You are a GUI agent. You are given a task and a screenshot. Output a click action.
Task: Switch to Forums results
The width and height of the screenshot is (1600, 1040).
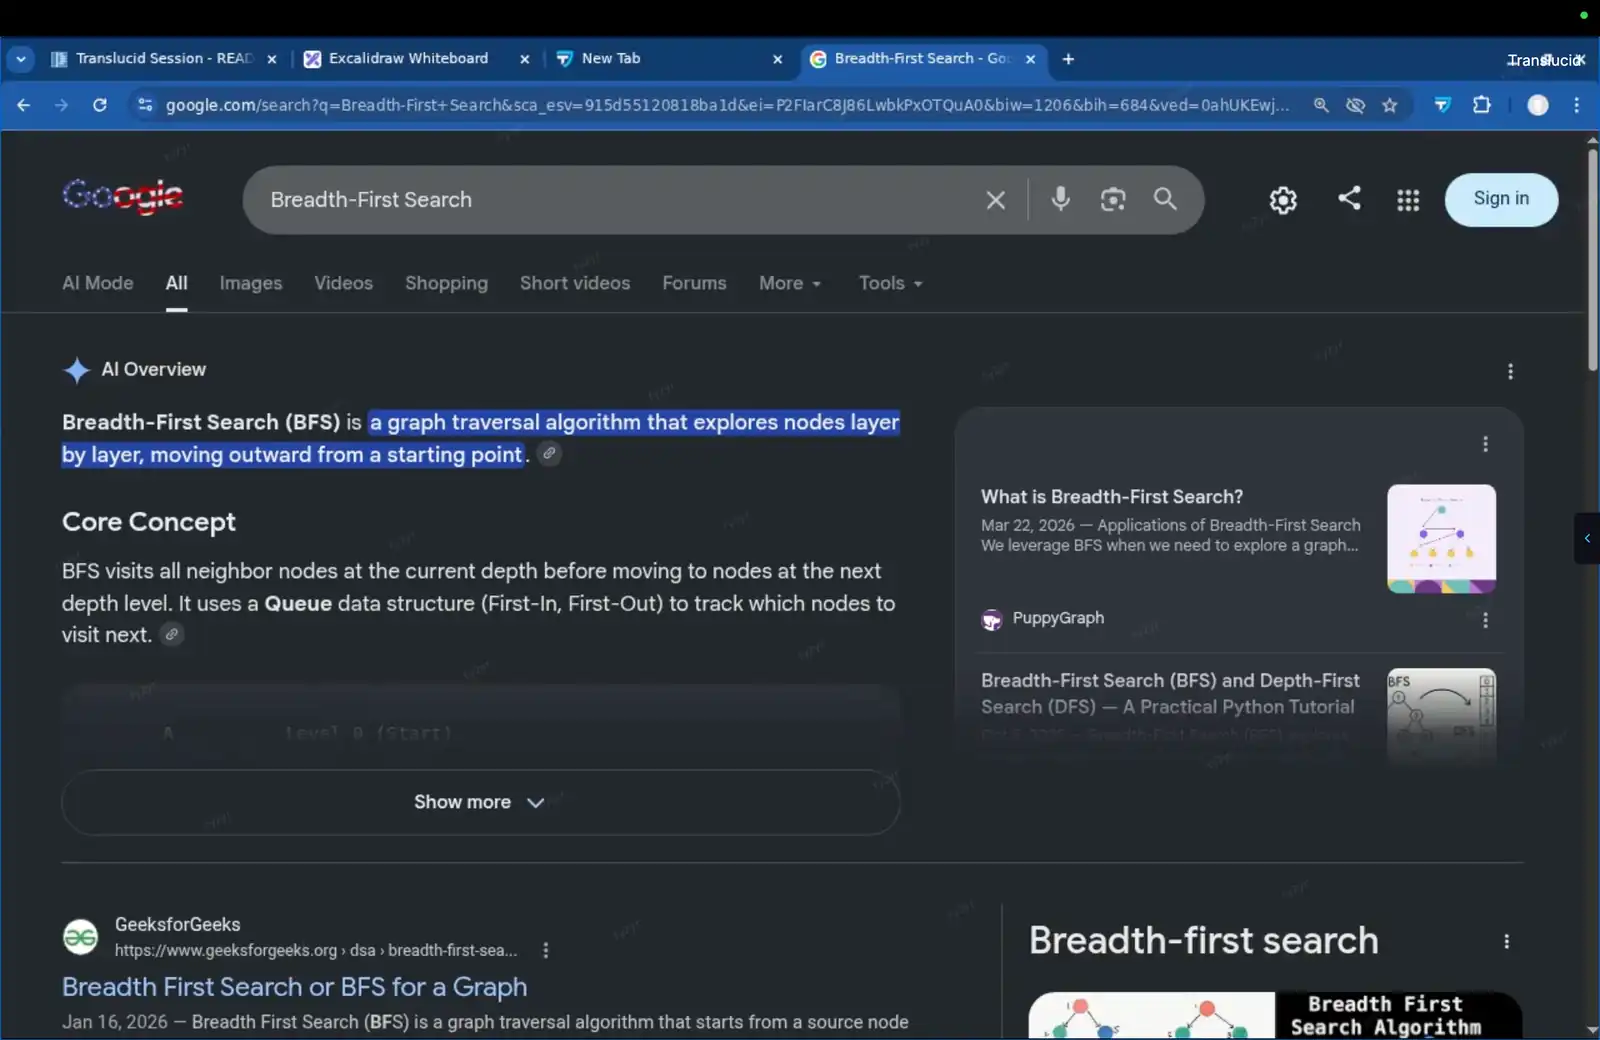coord(694,283)
